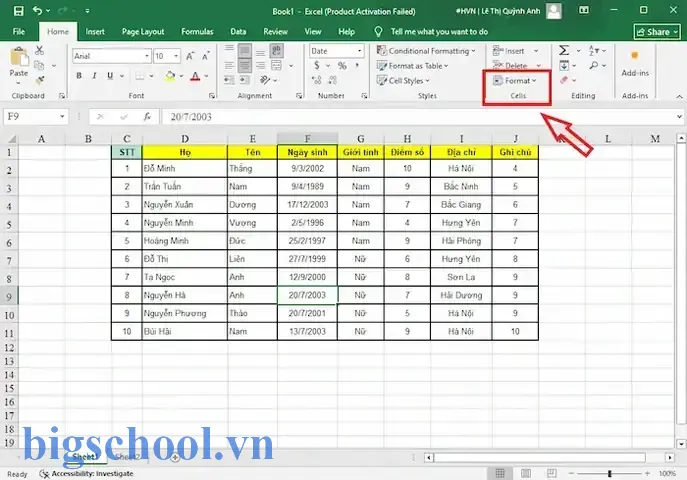This screenshot has width=687, height=480.
Task: Apply Comma Style number format
Action: [x=358, y=66]
